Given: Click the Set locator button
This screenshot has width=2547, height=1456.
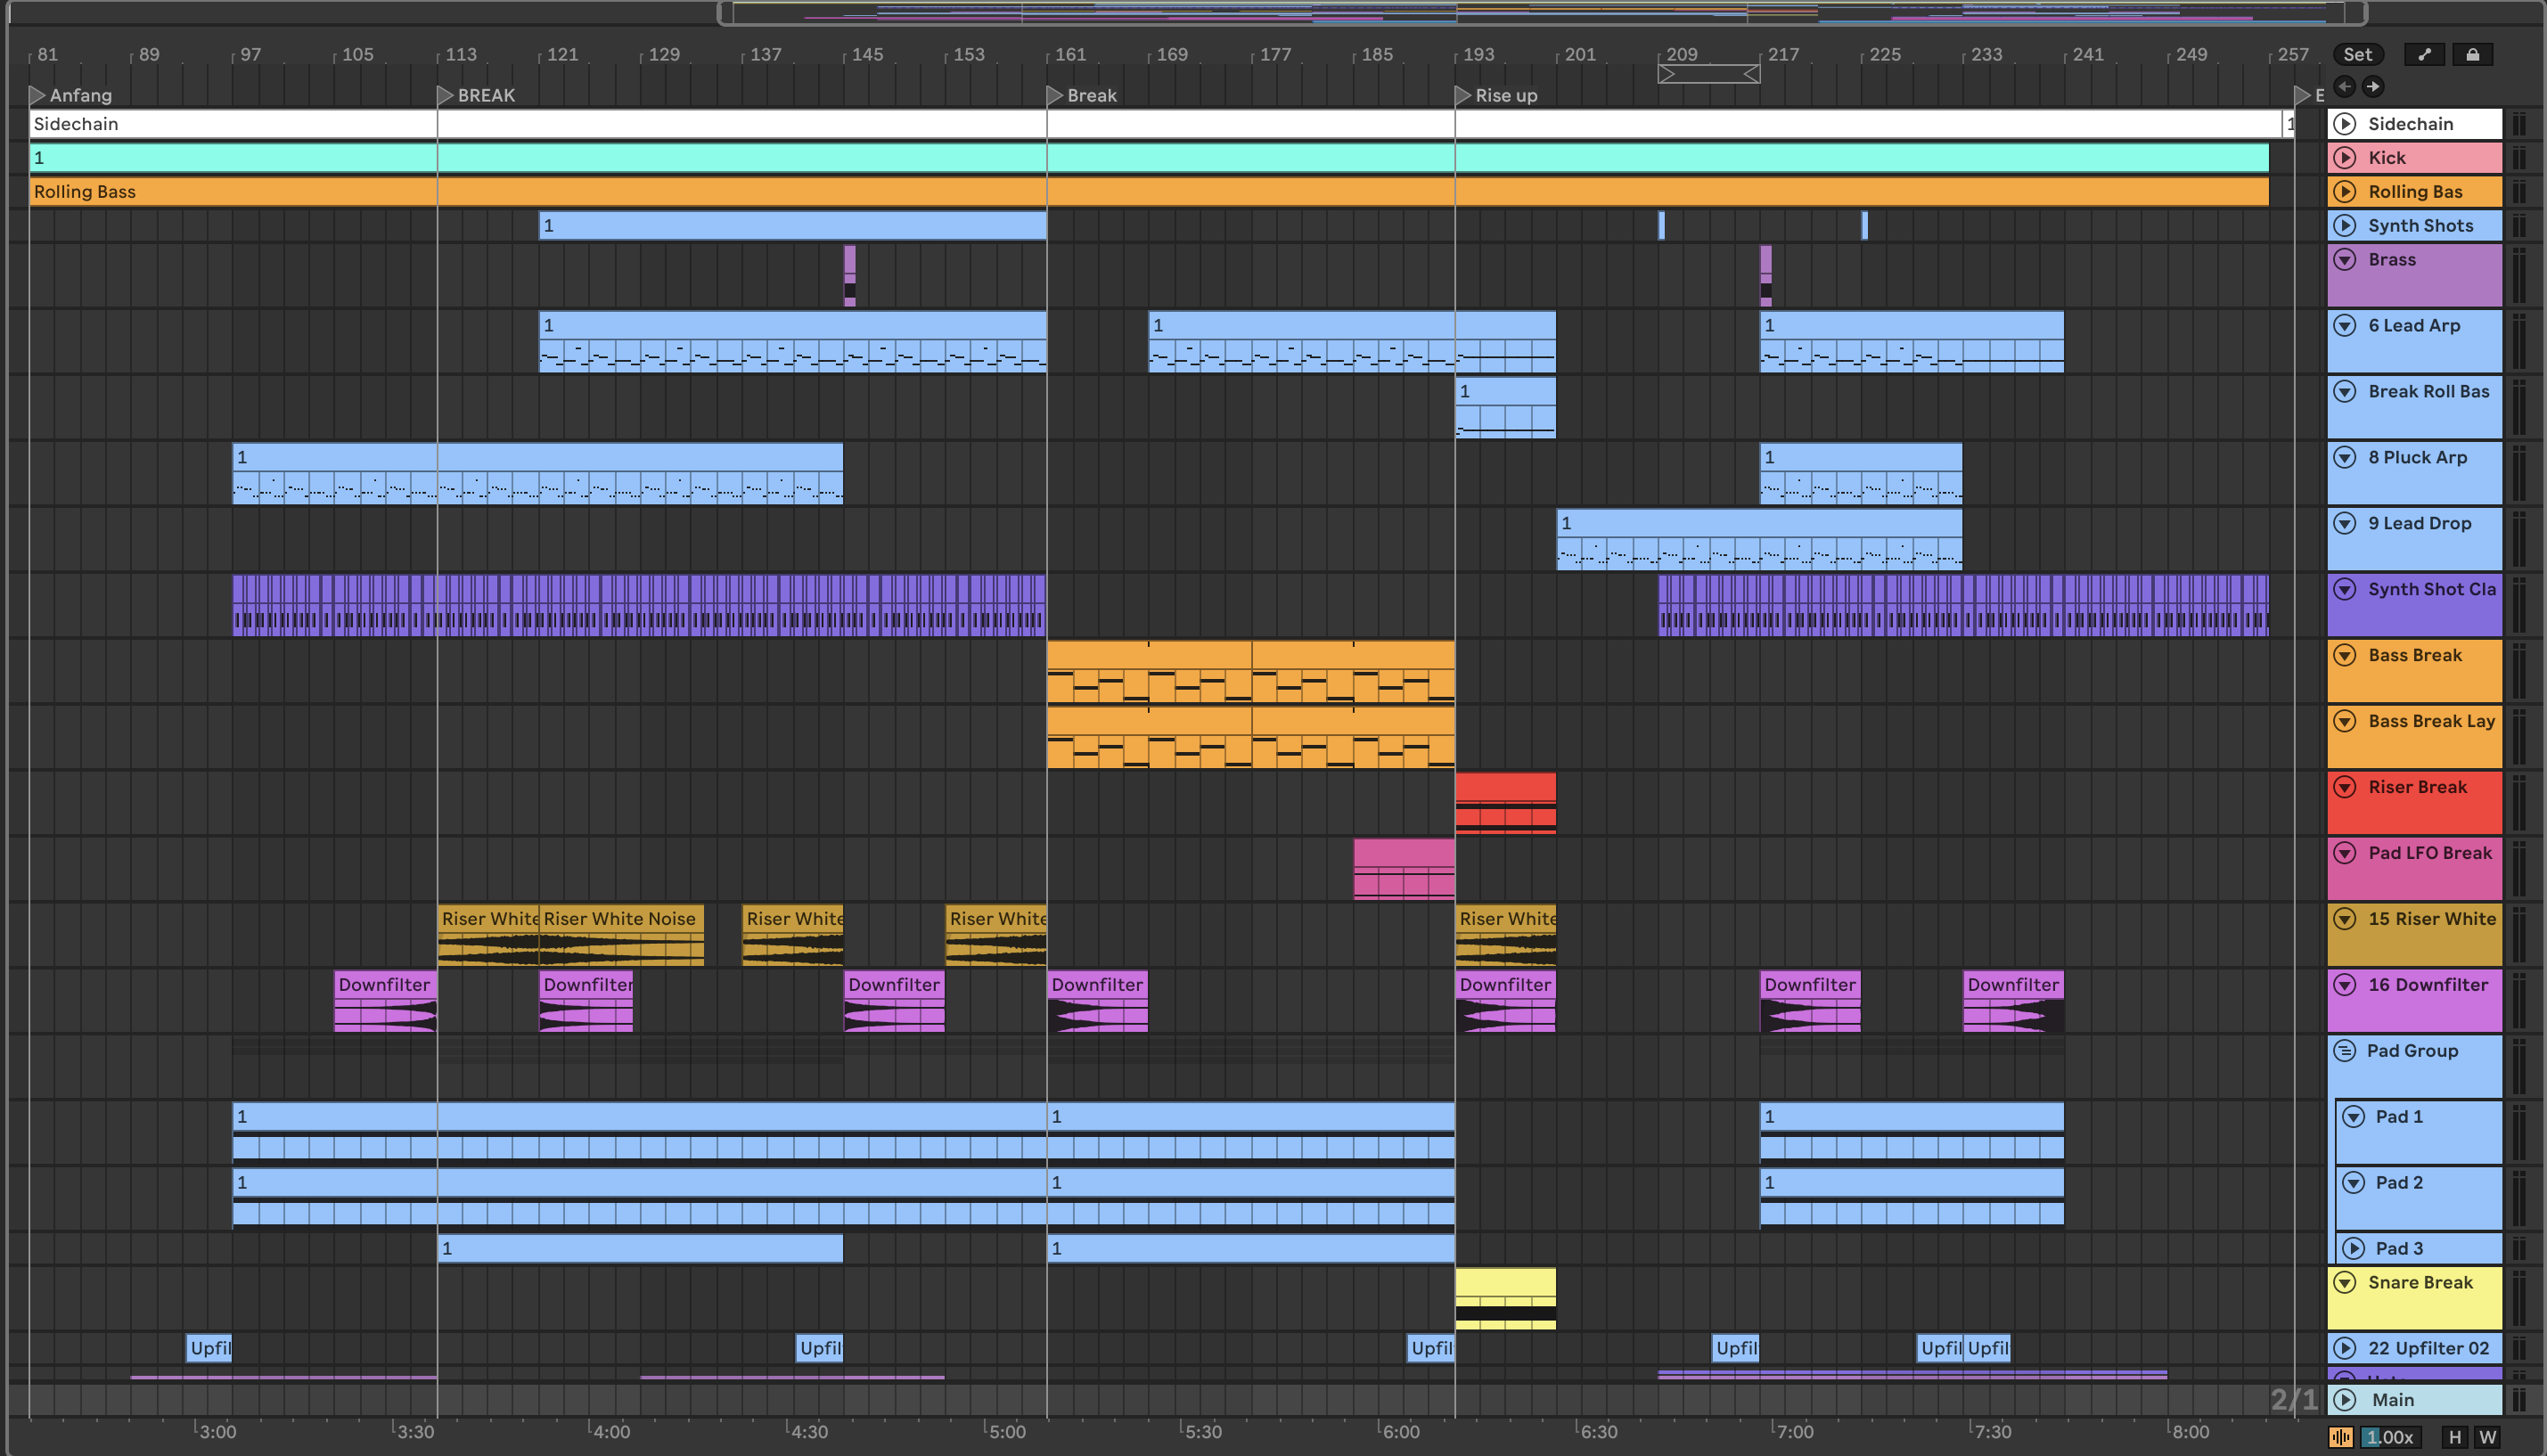Looking at the screenshot, I should click(2357, 55).
